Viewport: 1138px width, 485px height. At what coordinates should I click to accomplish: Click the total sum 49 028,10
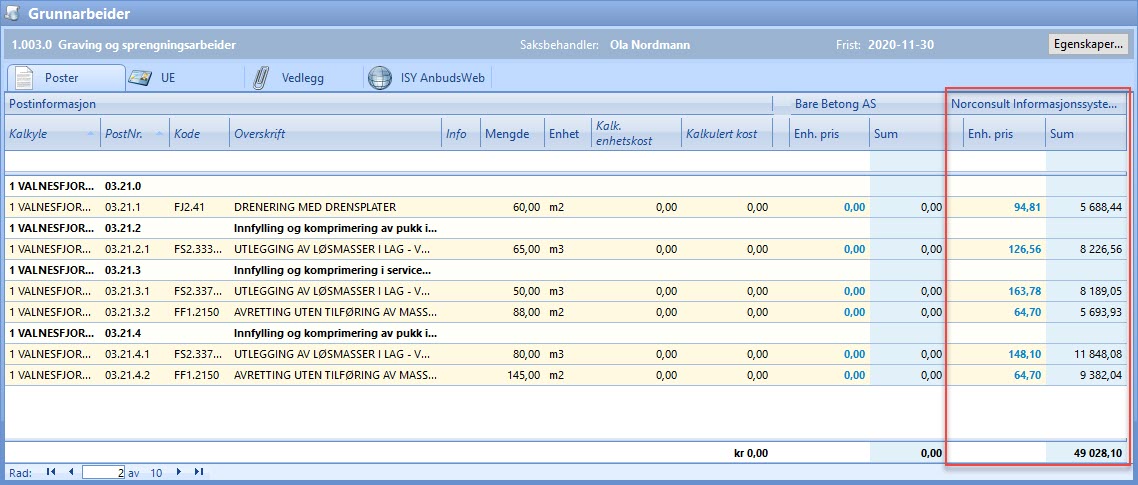(x=1098, y=453)
